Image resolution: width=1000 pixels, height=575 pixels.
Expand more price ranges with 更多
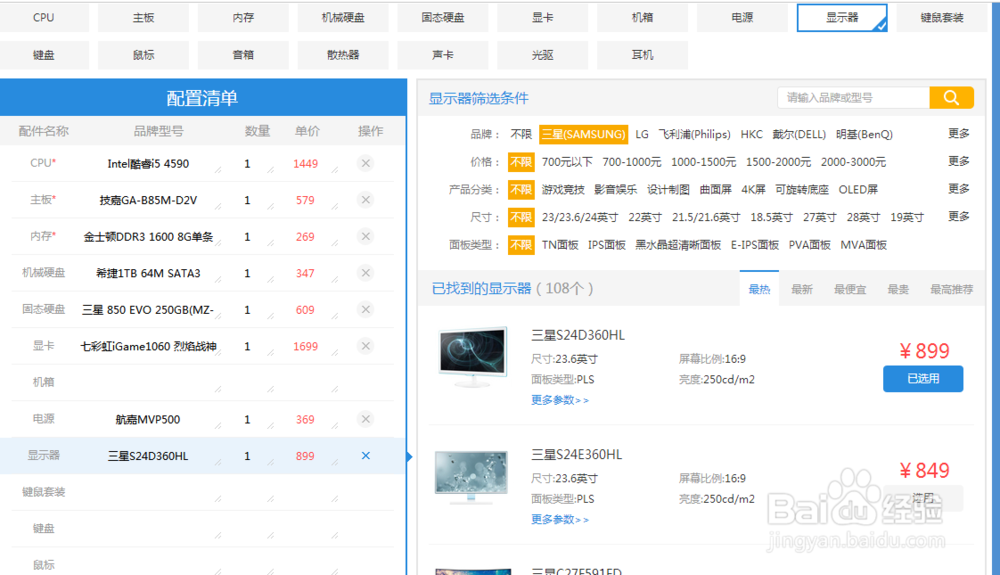coord(959,161)
